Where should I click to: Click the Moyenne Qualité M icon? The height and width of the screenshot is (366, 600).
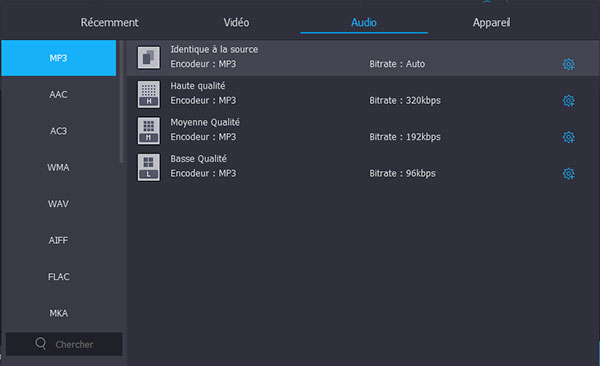coord(149,131)
